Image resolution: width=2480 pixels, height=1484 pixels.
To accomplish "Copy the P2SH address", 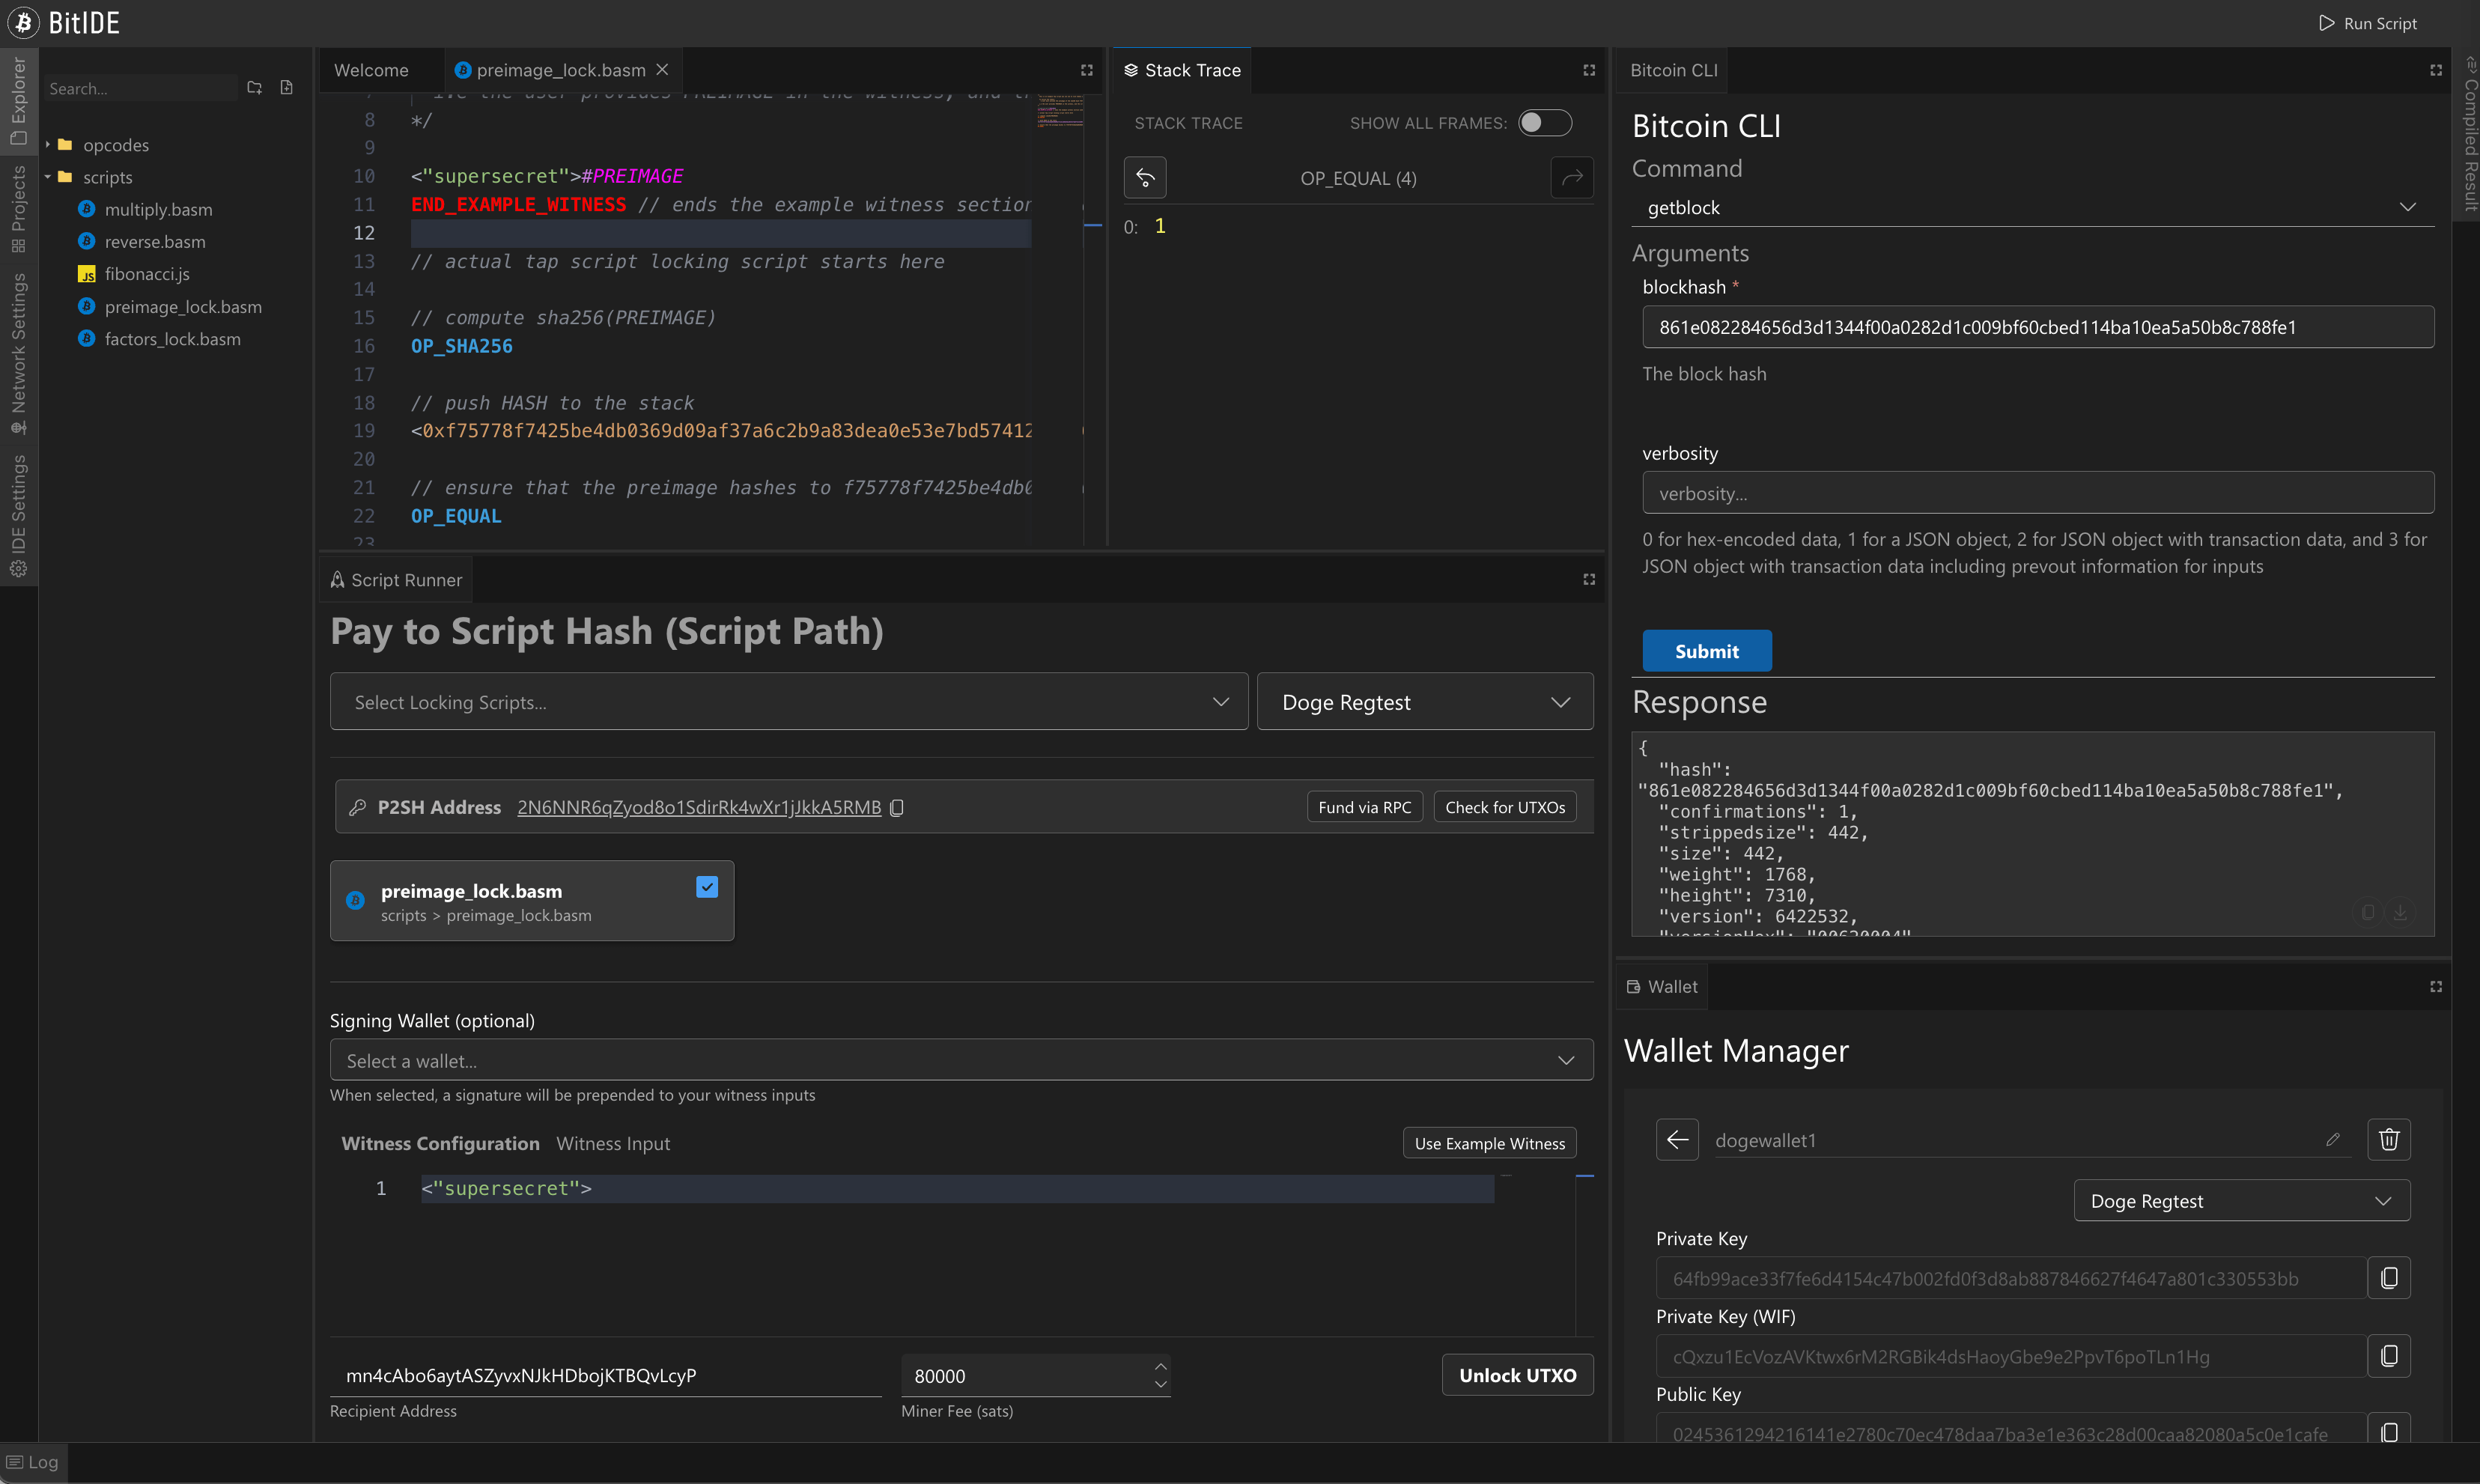I will click(897, 807).
